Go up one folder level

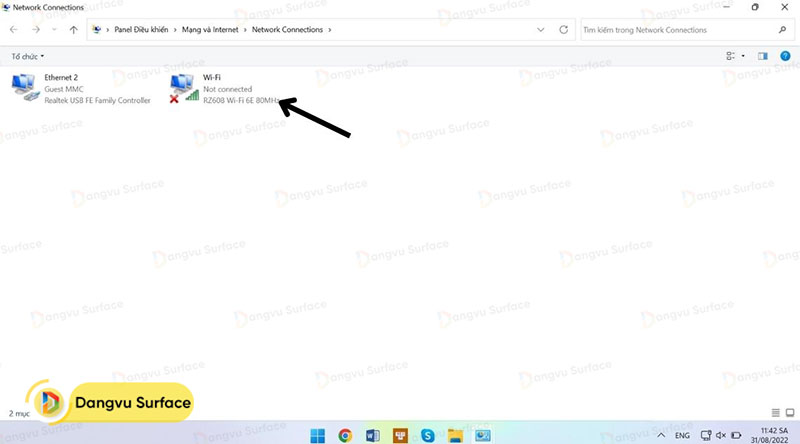tap(73, 30)
